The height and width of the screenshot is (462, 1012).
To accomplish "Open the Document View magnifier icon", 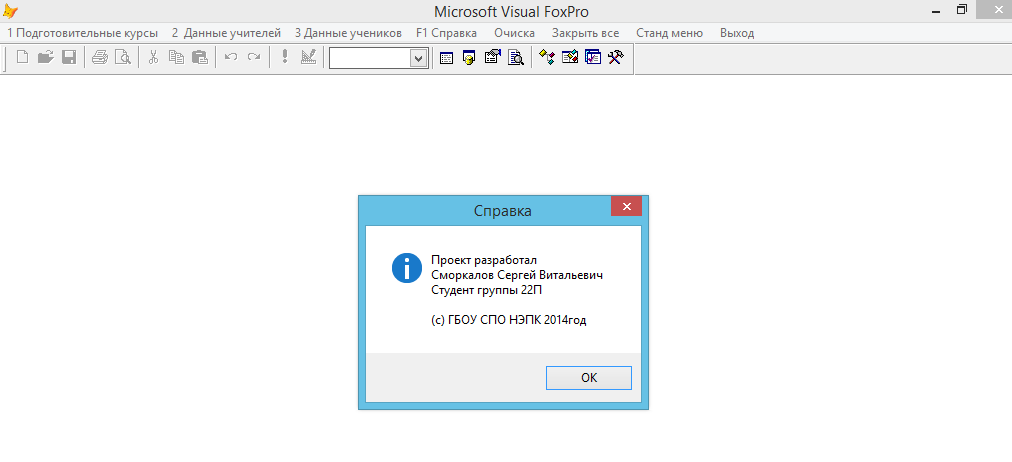I will coord(516,58).
